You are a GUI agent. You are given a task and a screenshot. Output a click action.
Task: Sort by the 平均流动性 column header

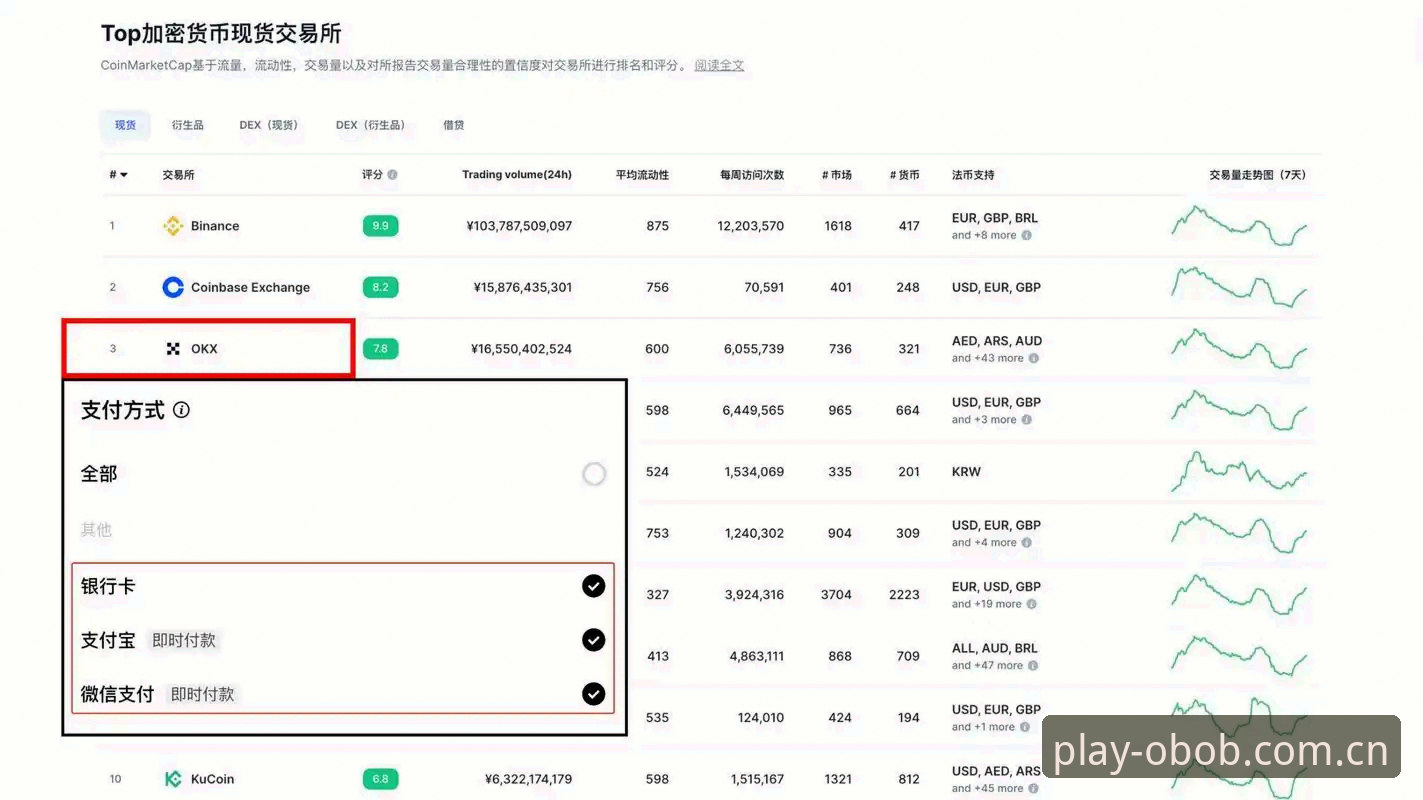click(643, 175)
